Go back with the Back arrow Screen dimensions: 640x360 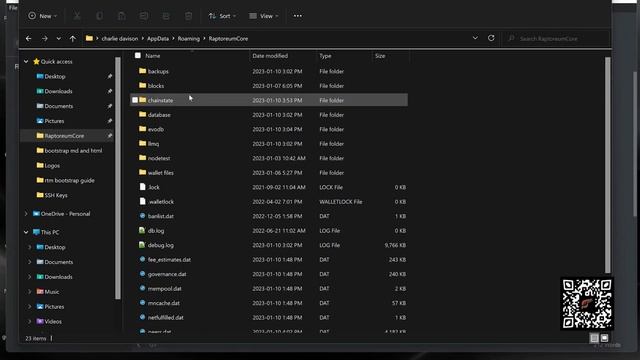29,38
